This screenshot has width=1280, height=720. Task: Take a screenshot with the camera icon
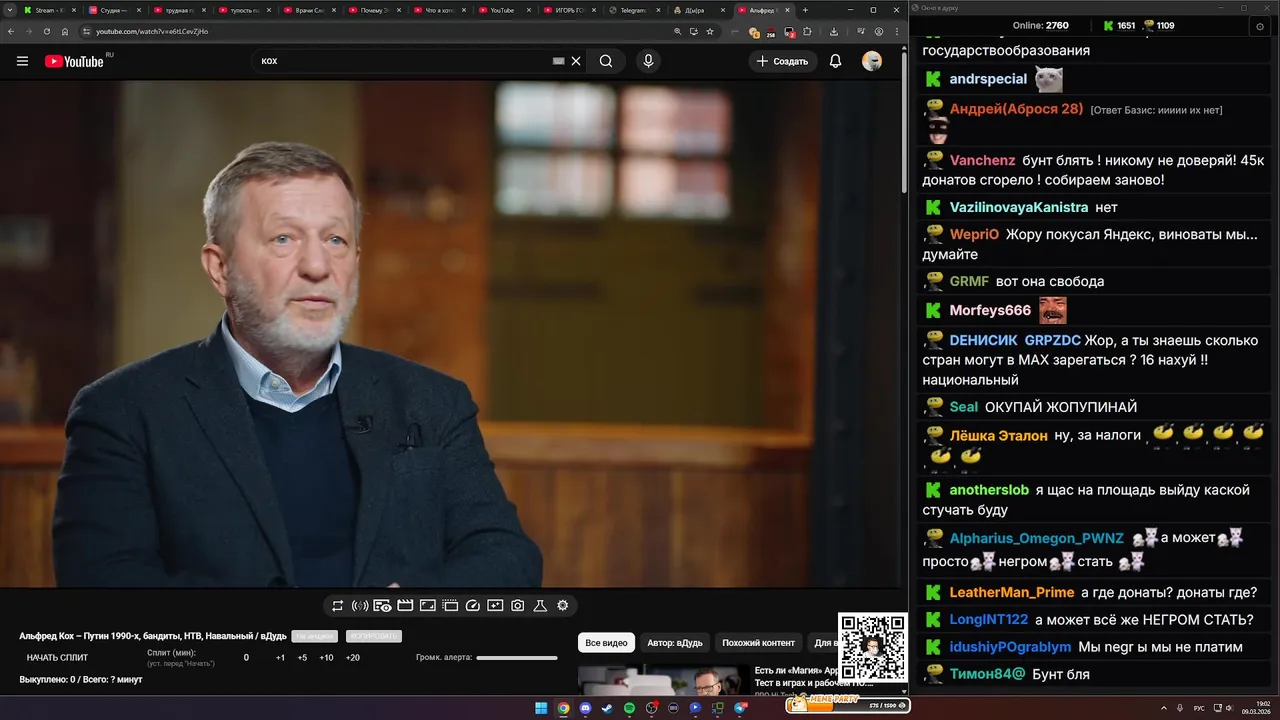[518, 605]
